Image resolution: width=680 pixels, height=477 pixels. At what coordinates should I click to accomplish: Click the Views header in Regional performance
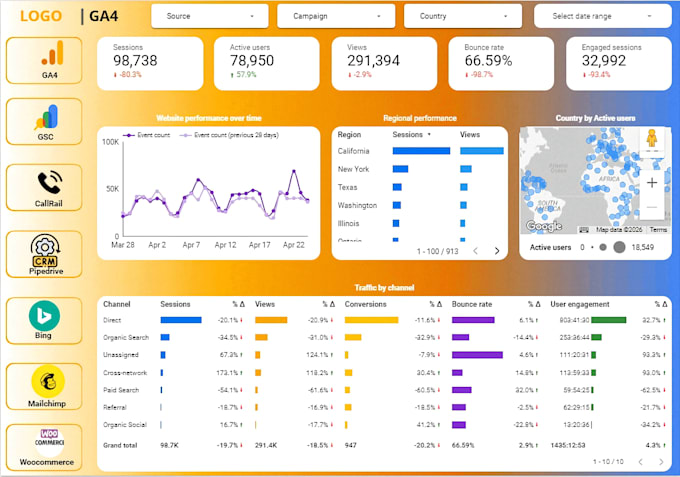470,134
